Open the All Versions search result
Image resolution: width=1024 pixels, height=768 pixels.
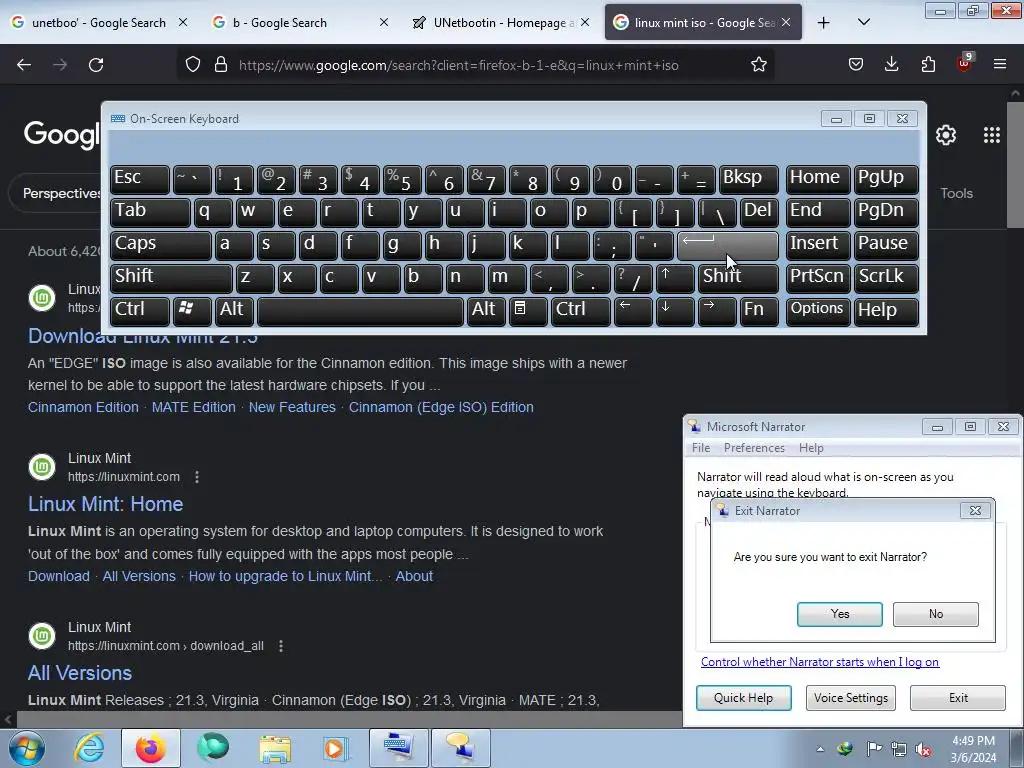tap(80, 673)
